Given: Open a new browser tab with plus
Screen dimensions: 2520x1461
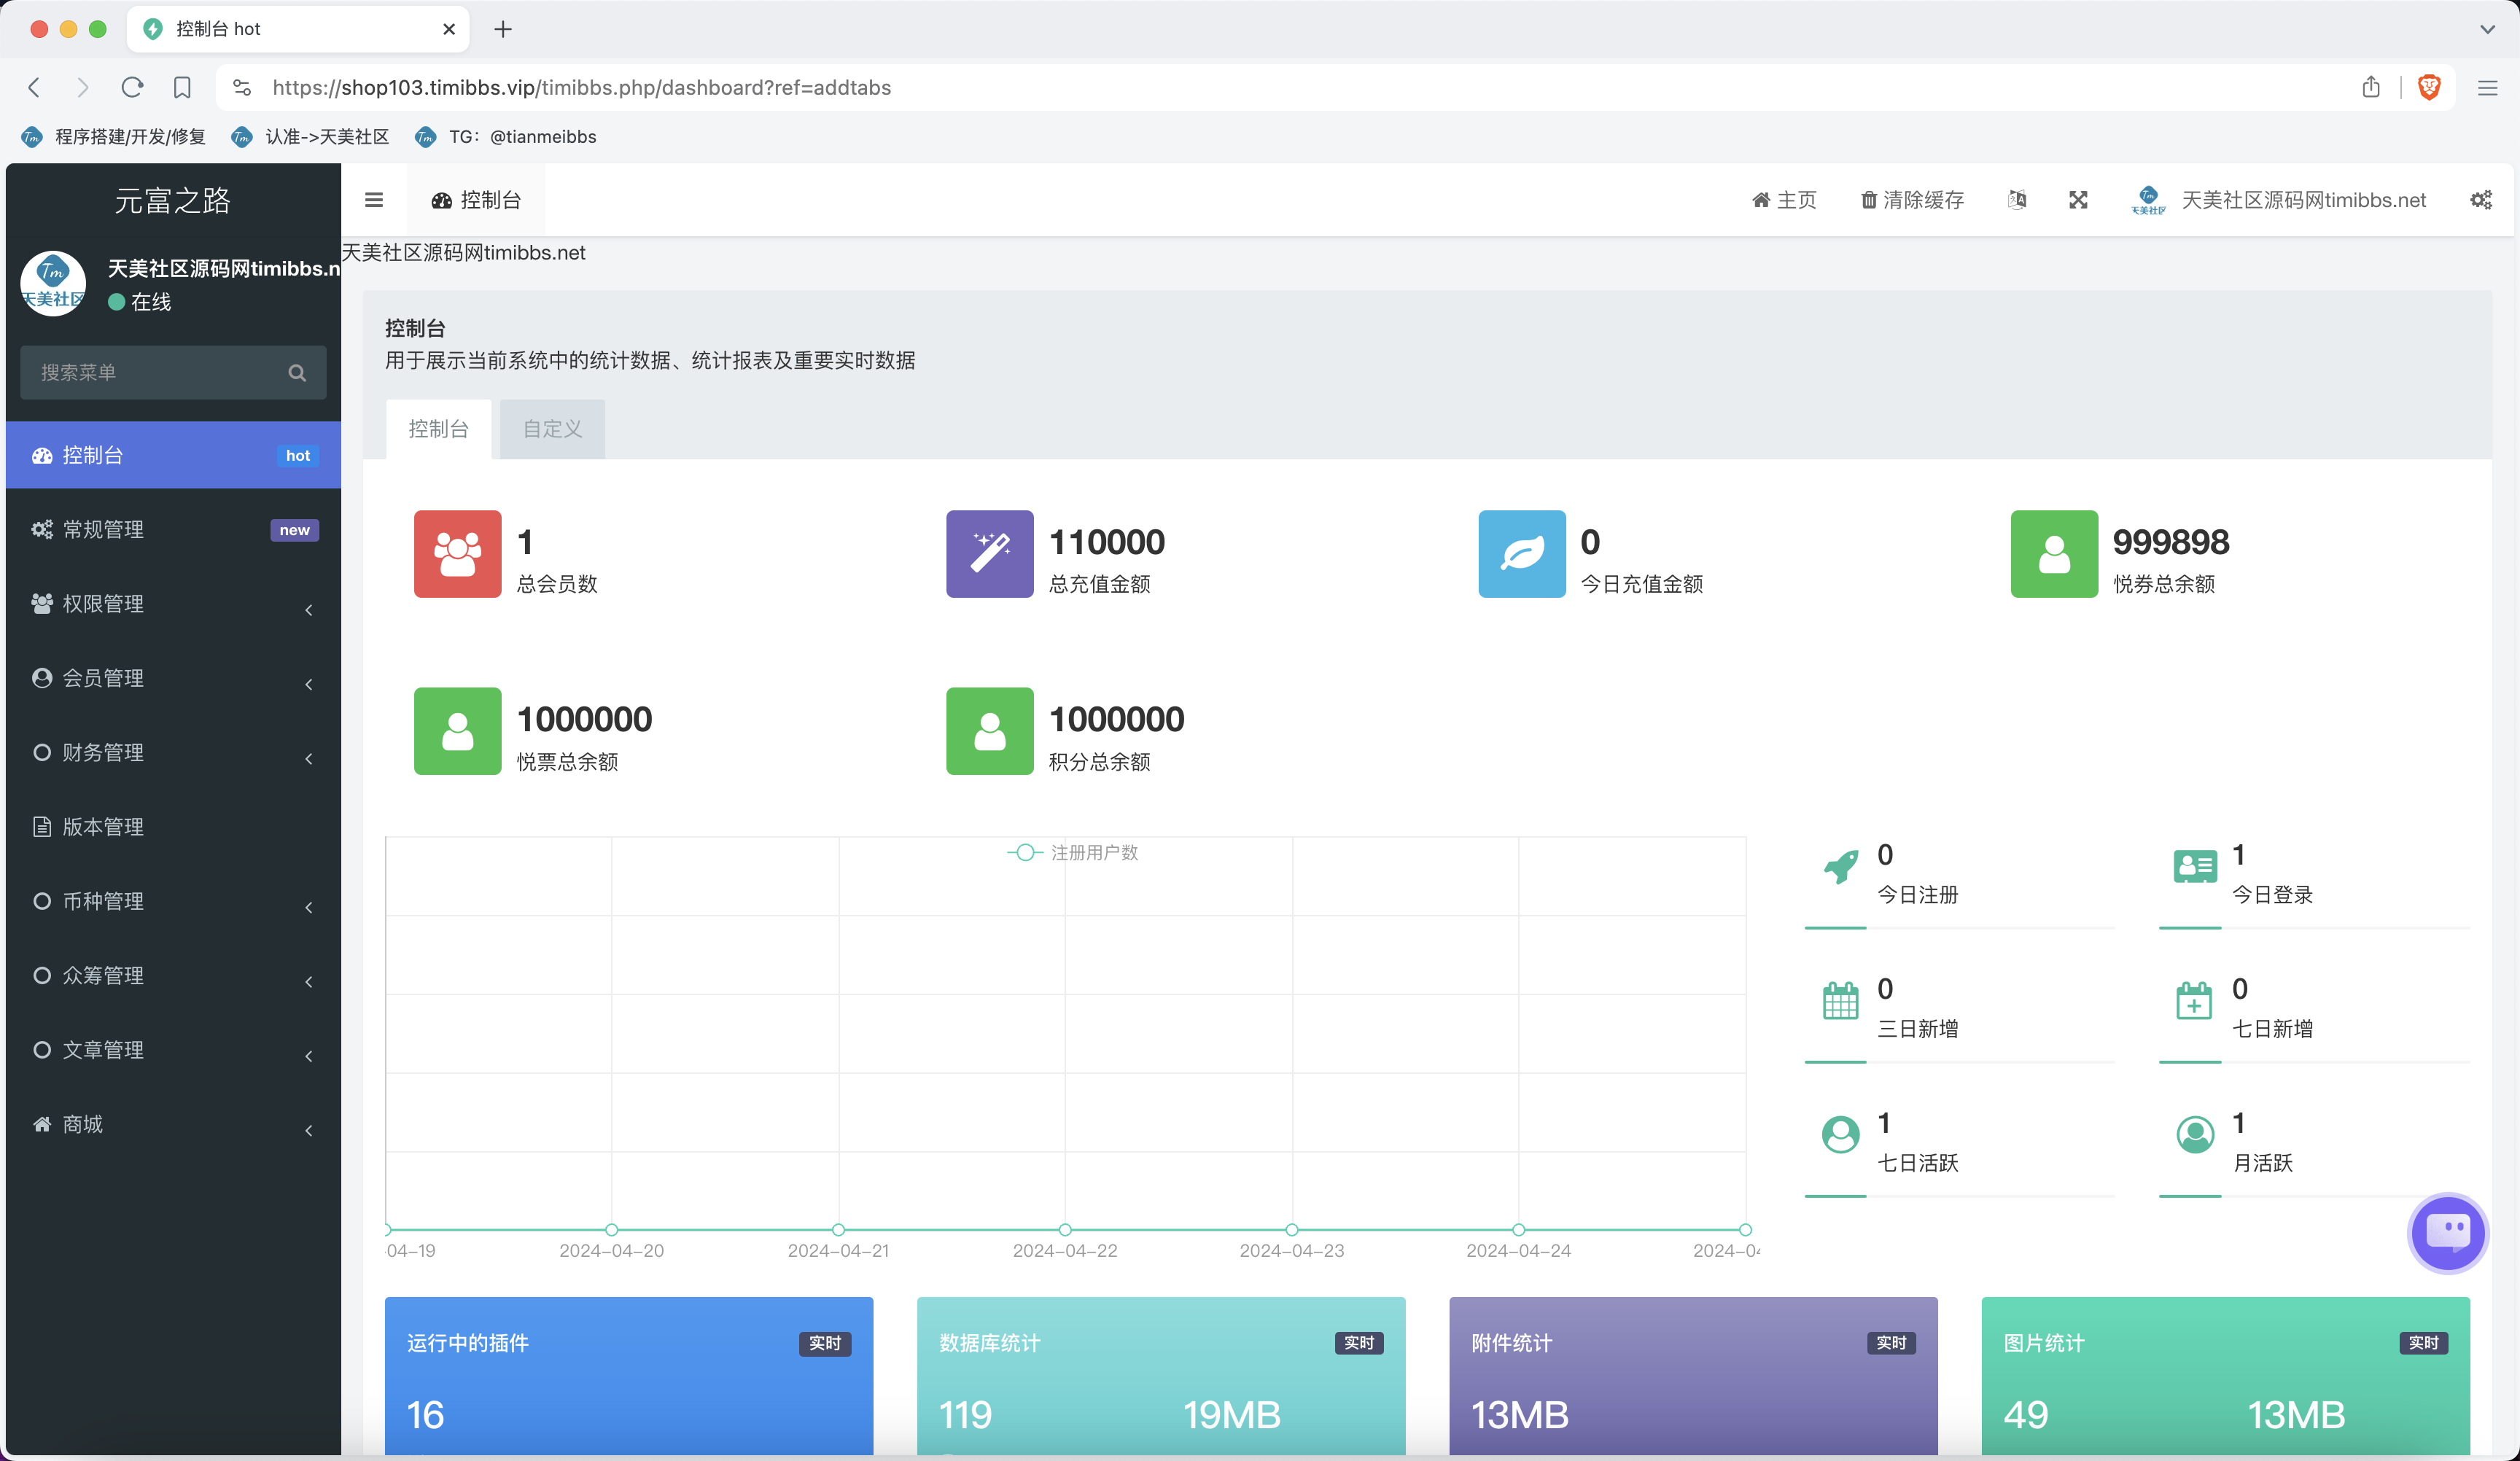Looking at the screenshot, I should (x=503, y=29).
